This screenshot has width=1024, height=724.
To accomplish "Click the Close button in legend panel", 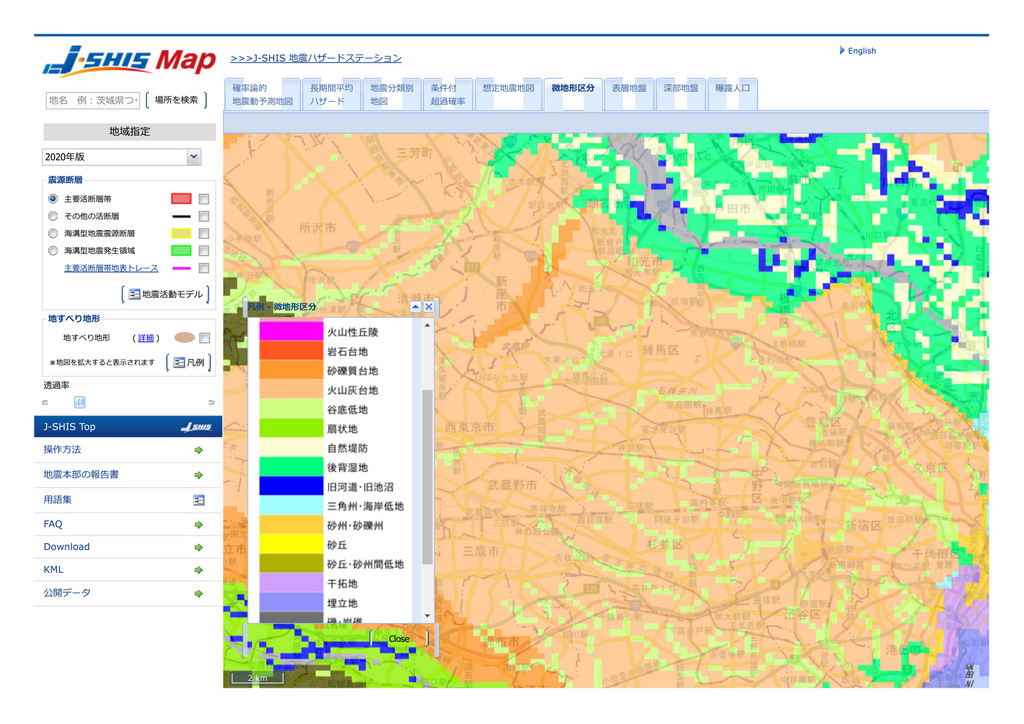I will pos(398,639).
